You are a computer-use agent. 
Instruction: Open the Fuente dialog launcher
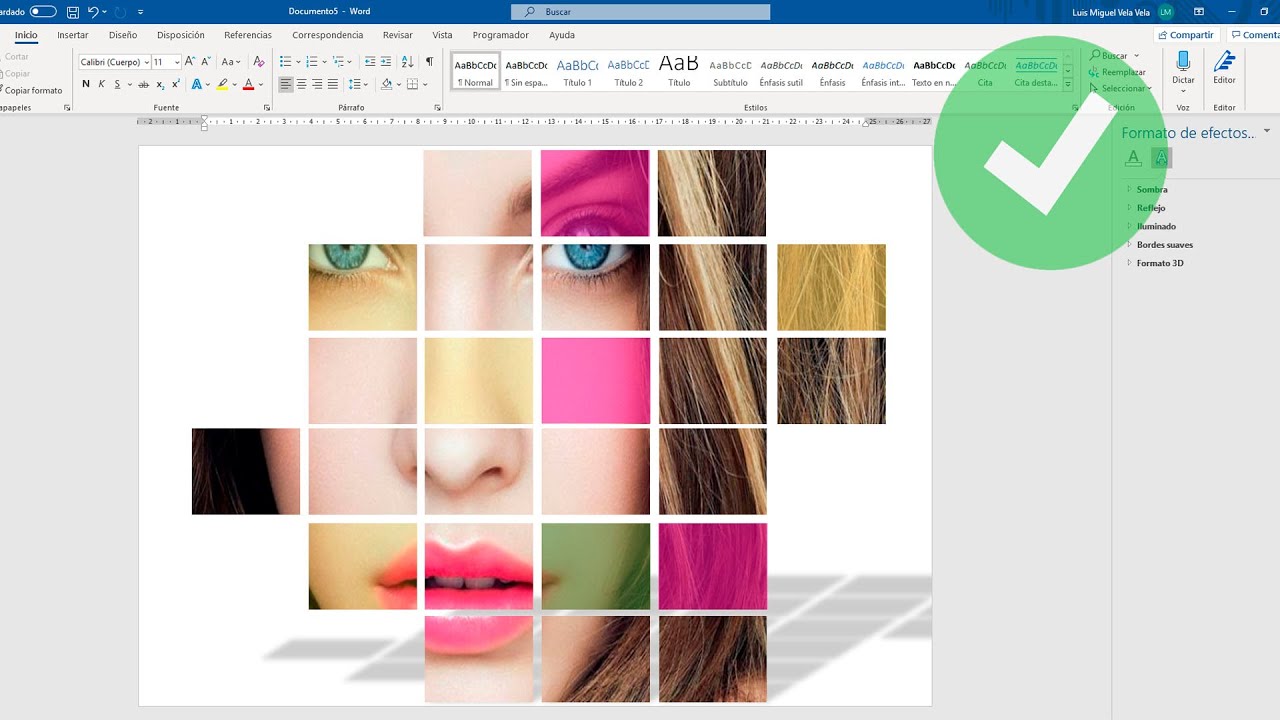click(267, 107)
